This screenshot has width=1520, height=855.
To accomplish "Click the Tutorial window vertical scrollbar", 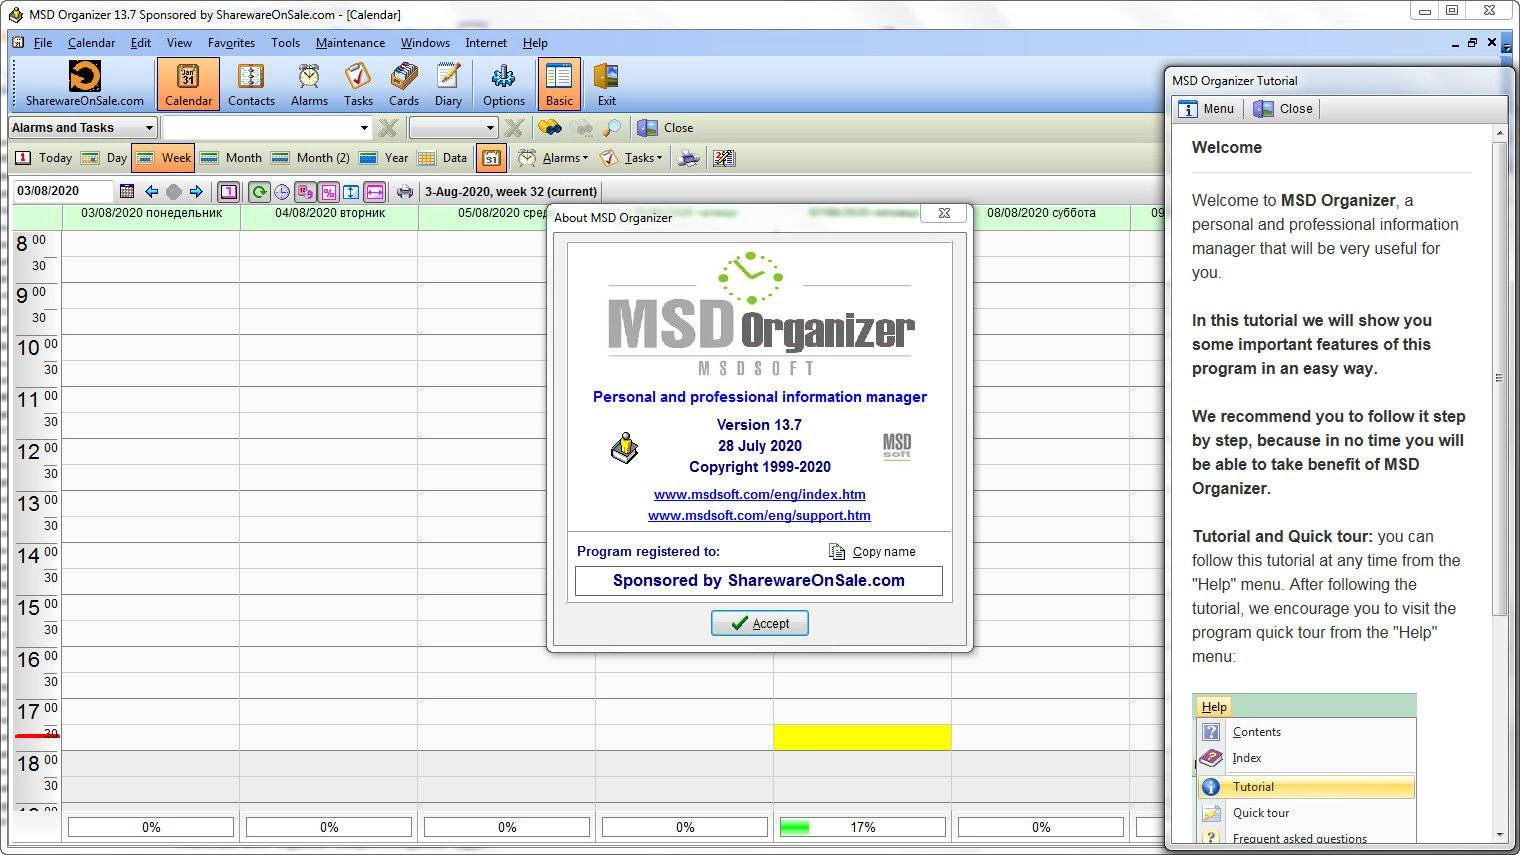I will (1499, 484).
